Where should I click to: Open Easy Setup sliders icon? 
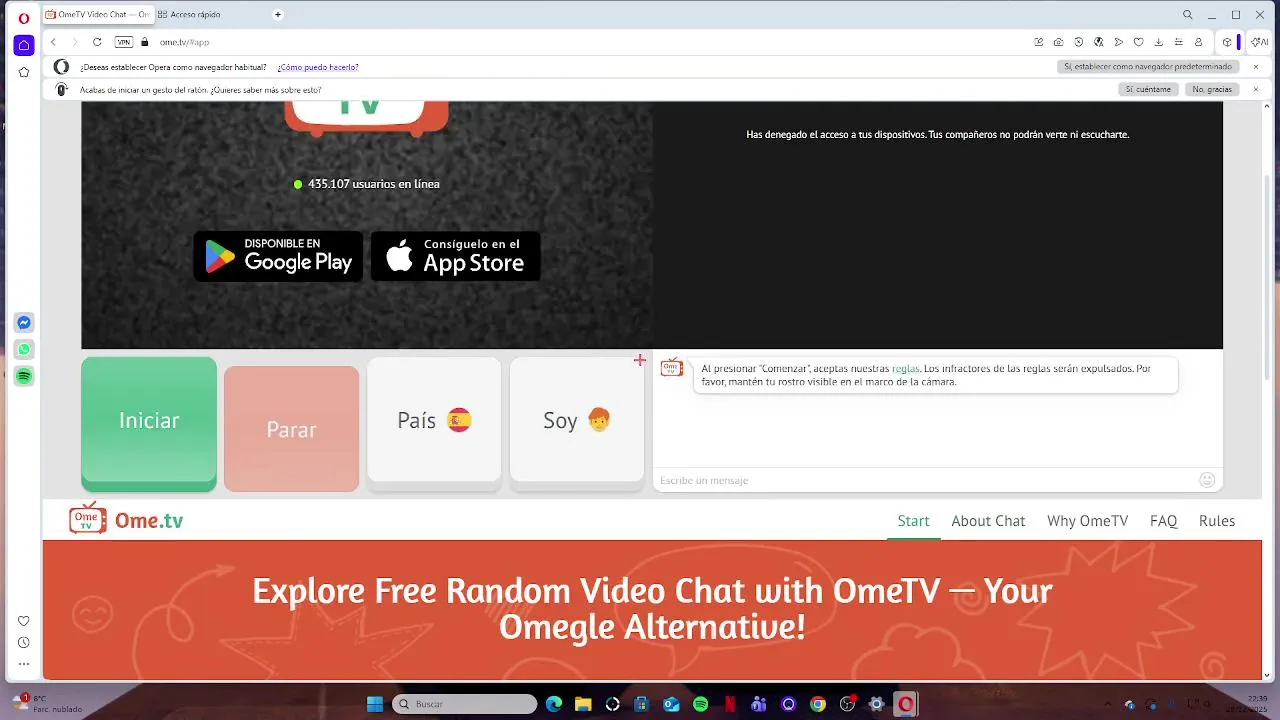click(1178, 42)
